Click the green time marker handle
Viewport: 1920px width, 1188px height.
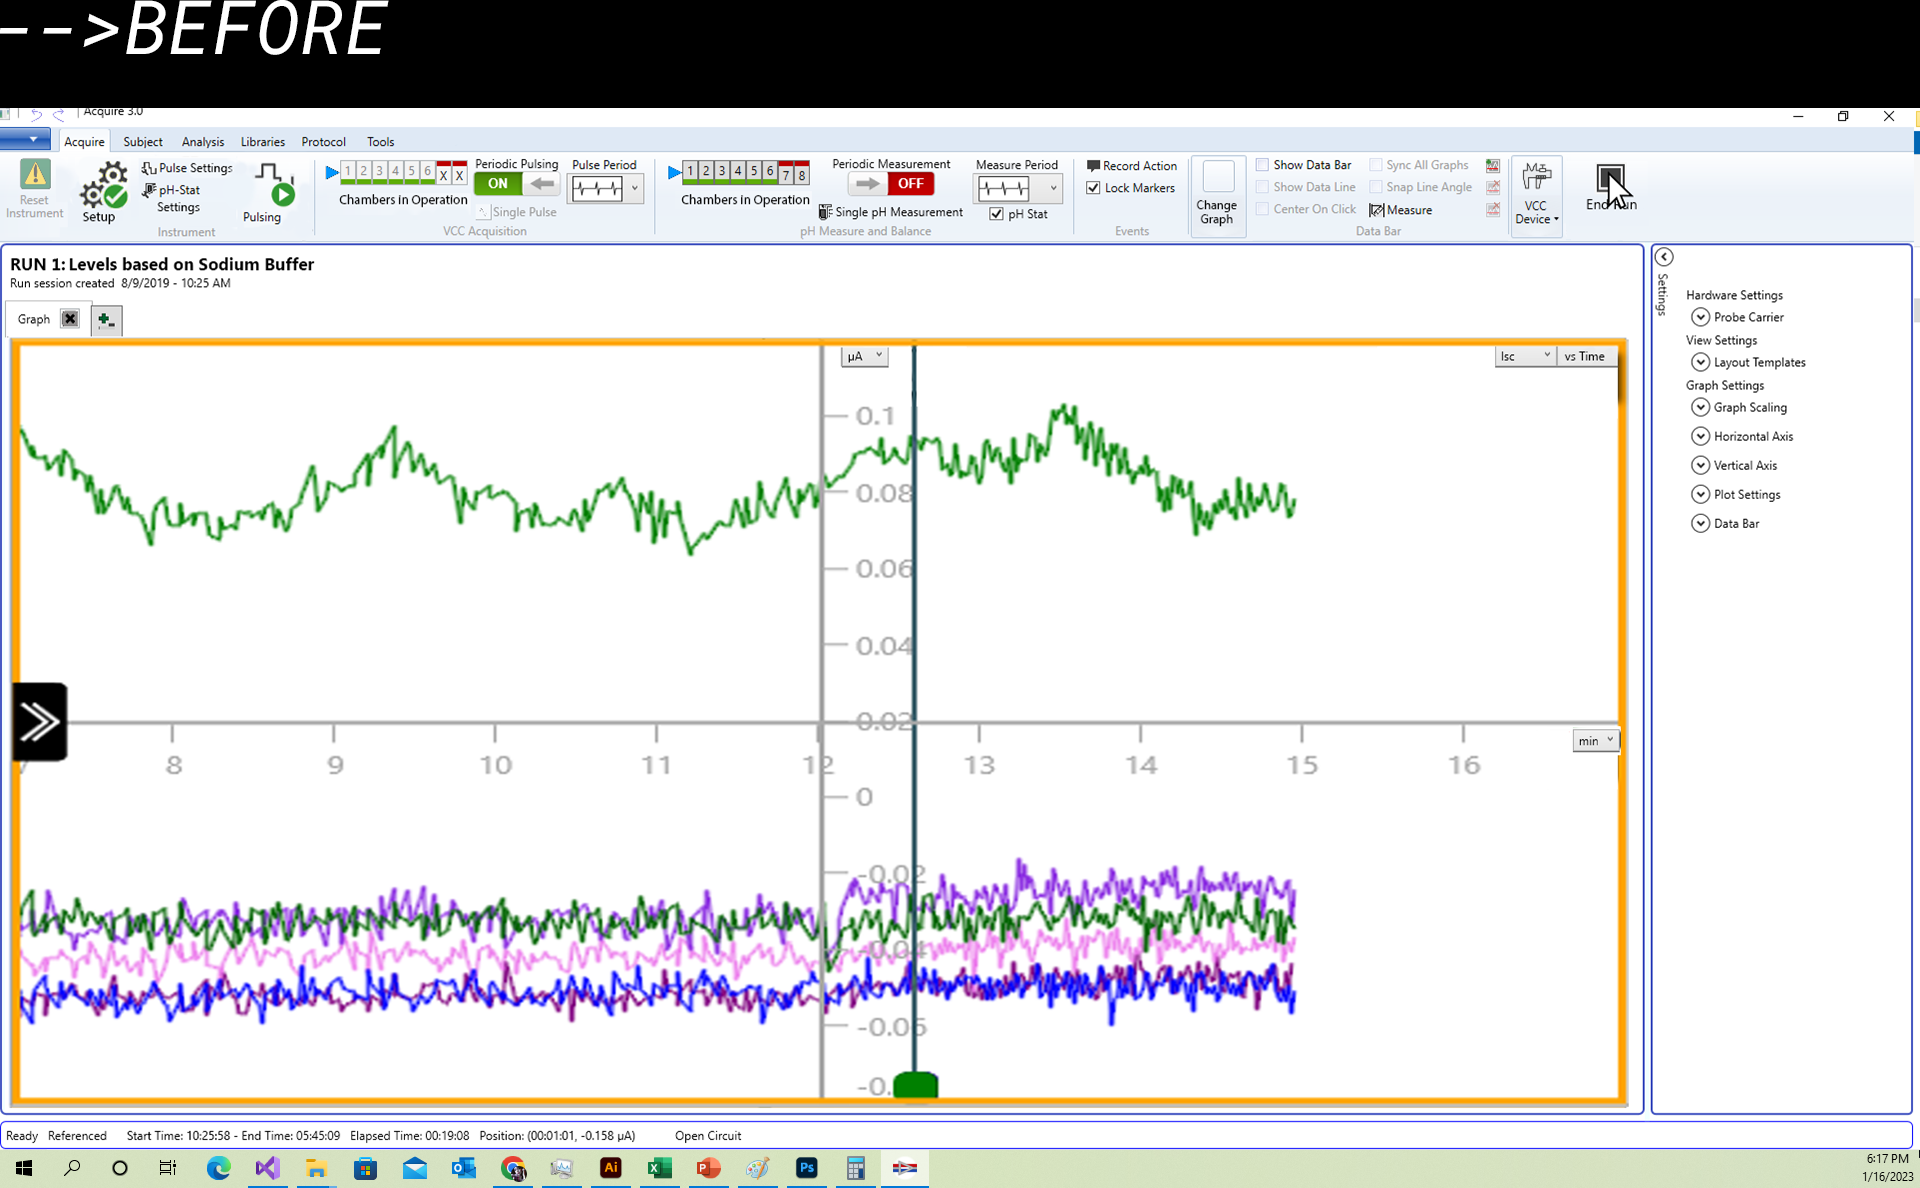pyautogui.click(x=915, y=1084)
